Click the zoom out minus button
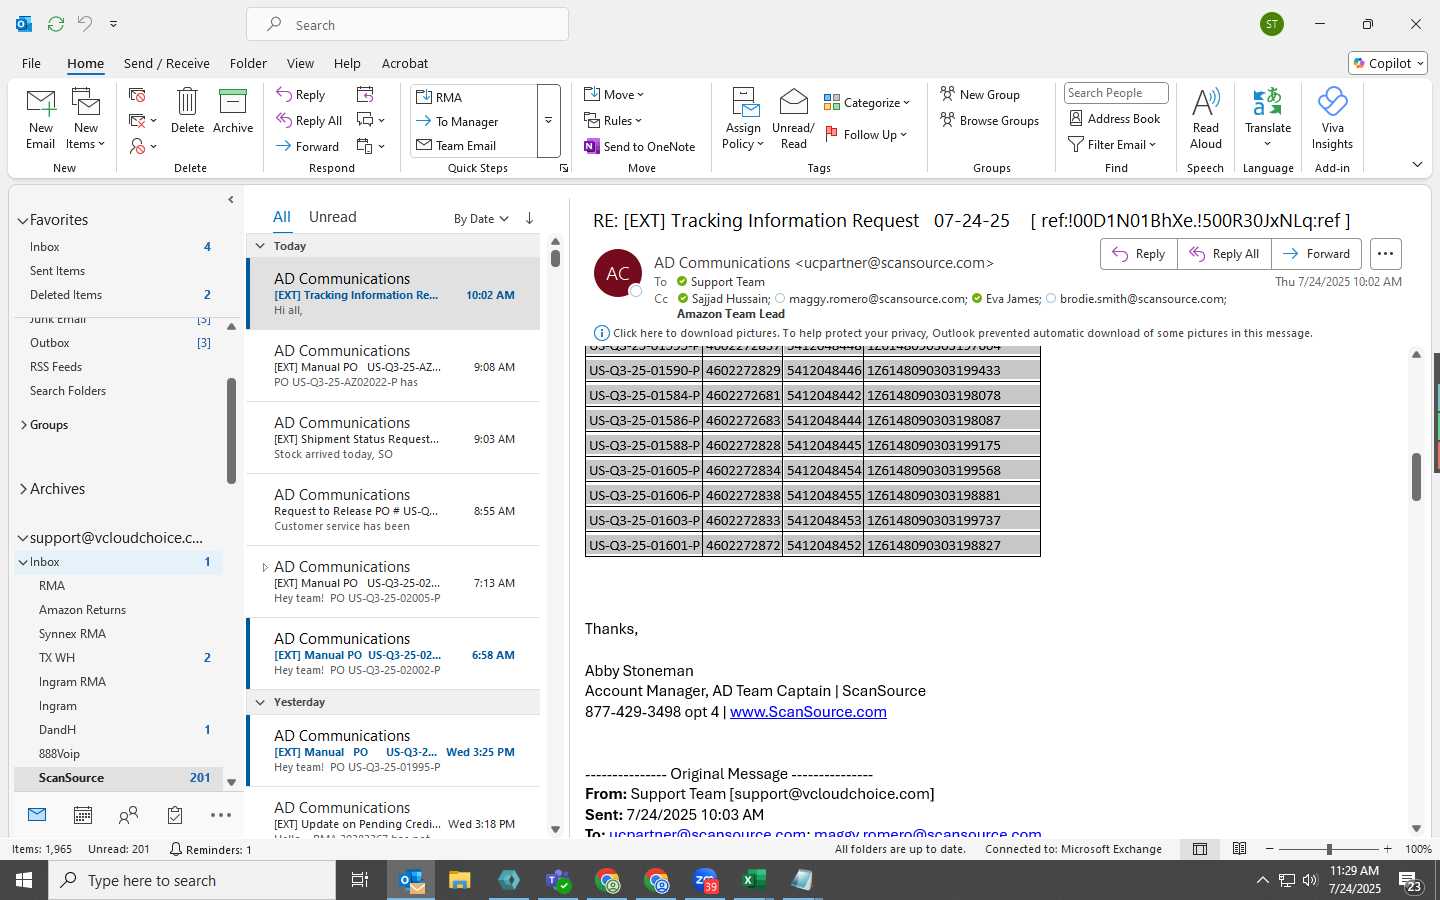The width and height of the screenshot is (1440, 900). coord(1270,849)
